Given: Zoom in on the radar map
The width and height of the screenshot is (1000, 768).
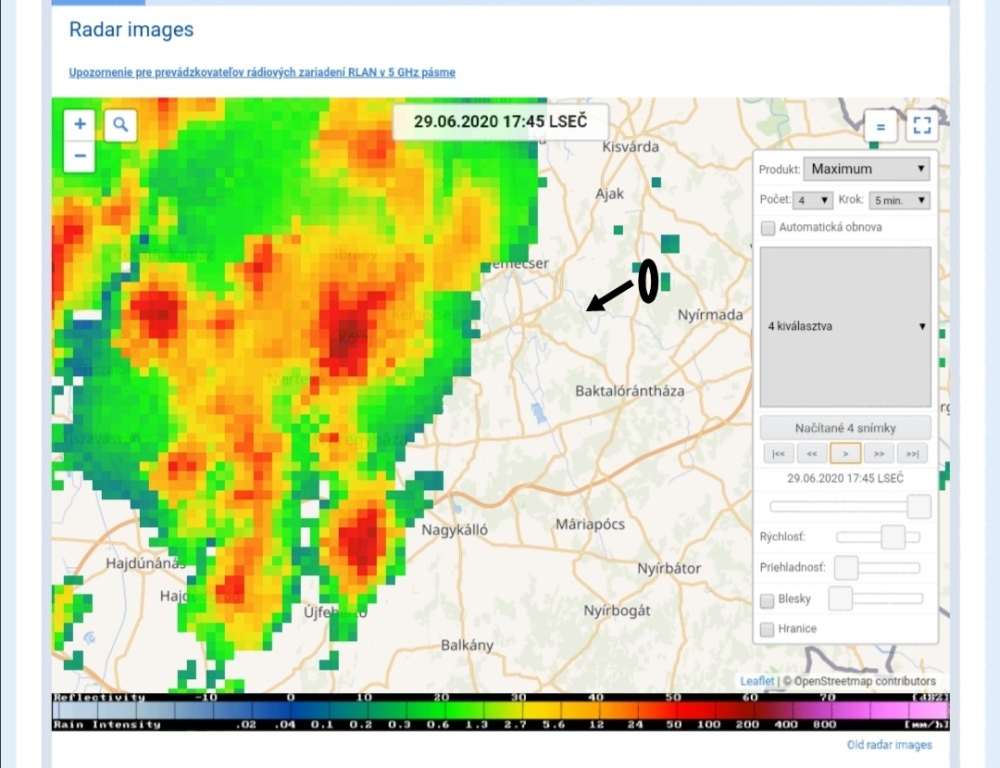Looking at the screenshot, I should click(x=80, y=125).
